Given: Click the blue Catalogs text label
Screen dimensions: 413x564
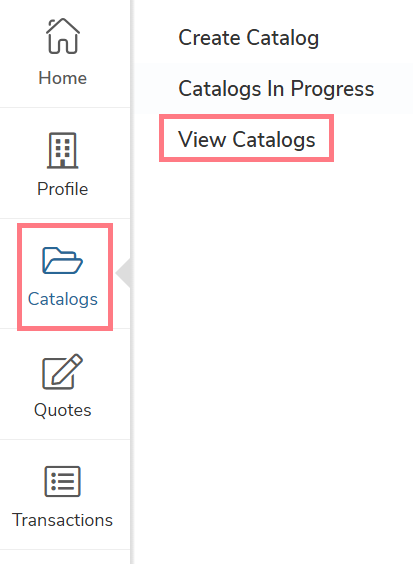Looking at the screenshot, I should point(63,299).
